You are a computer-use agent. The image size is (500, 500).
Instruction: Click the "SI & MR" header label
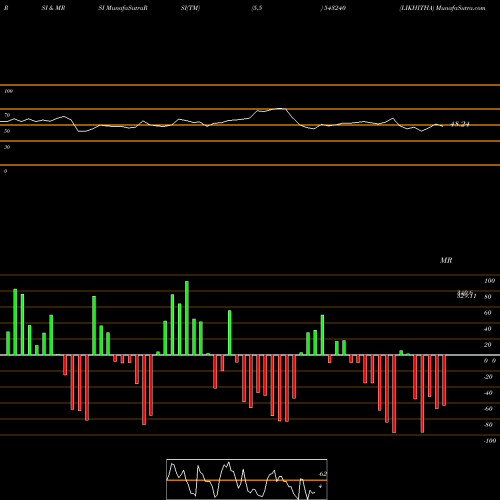coord(53,8)
